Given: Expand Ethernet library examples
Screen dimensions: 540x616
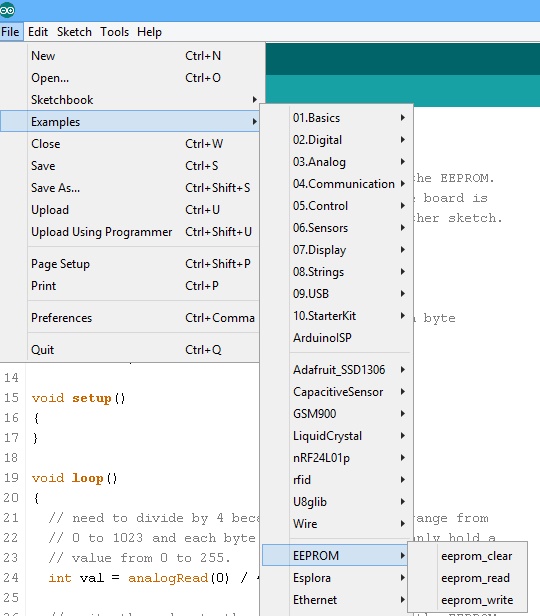Looking at the screenshot, I should click(x=337, y=600).
